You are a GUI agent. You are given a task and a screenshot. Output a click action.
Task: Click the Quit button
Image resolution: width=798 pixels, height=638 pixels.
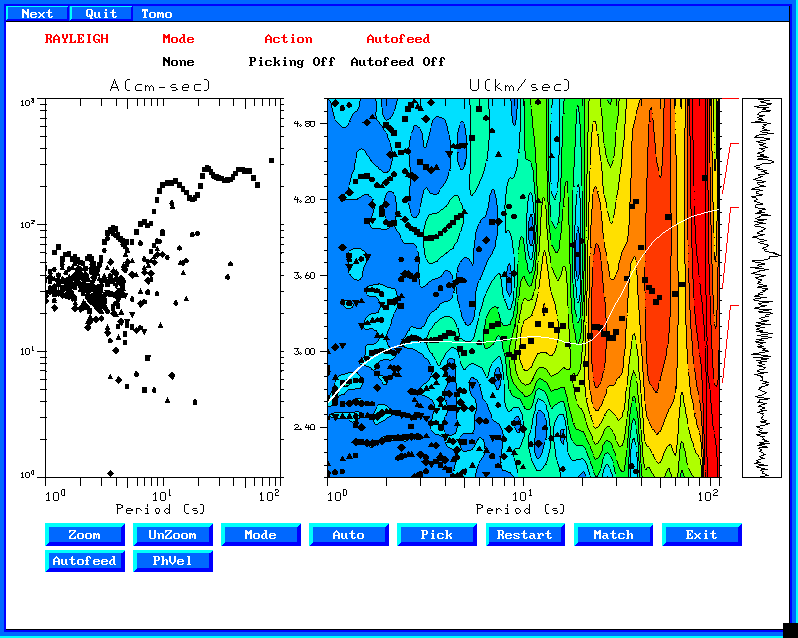(x=101, y=14)
